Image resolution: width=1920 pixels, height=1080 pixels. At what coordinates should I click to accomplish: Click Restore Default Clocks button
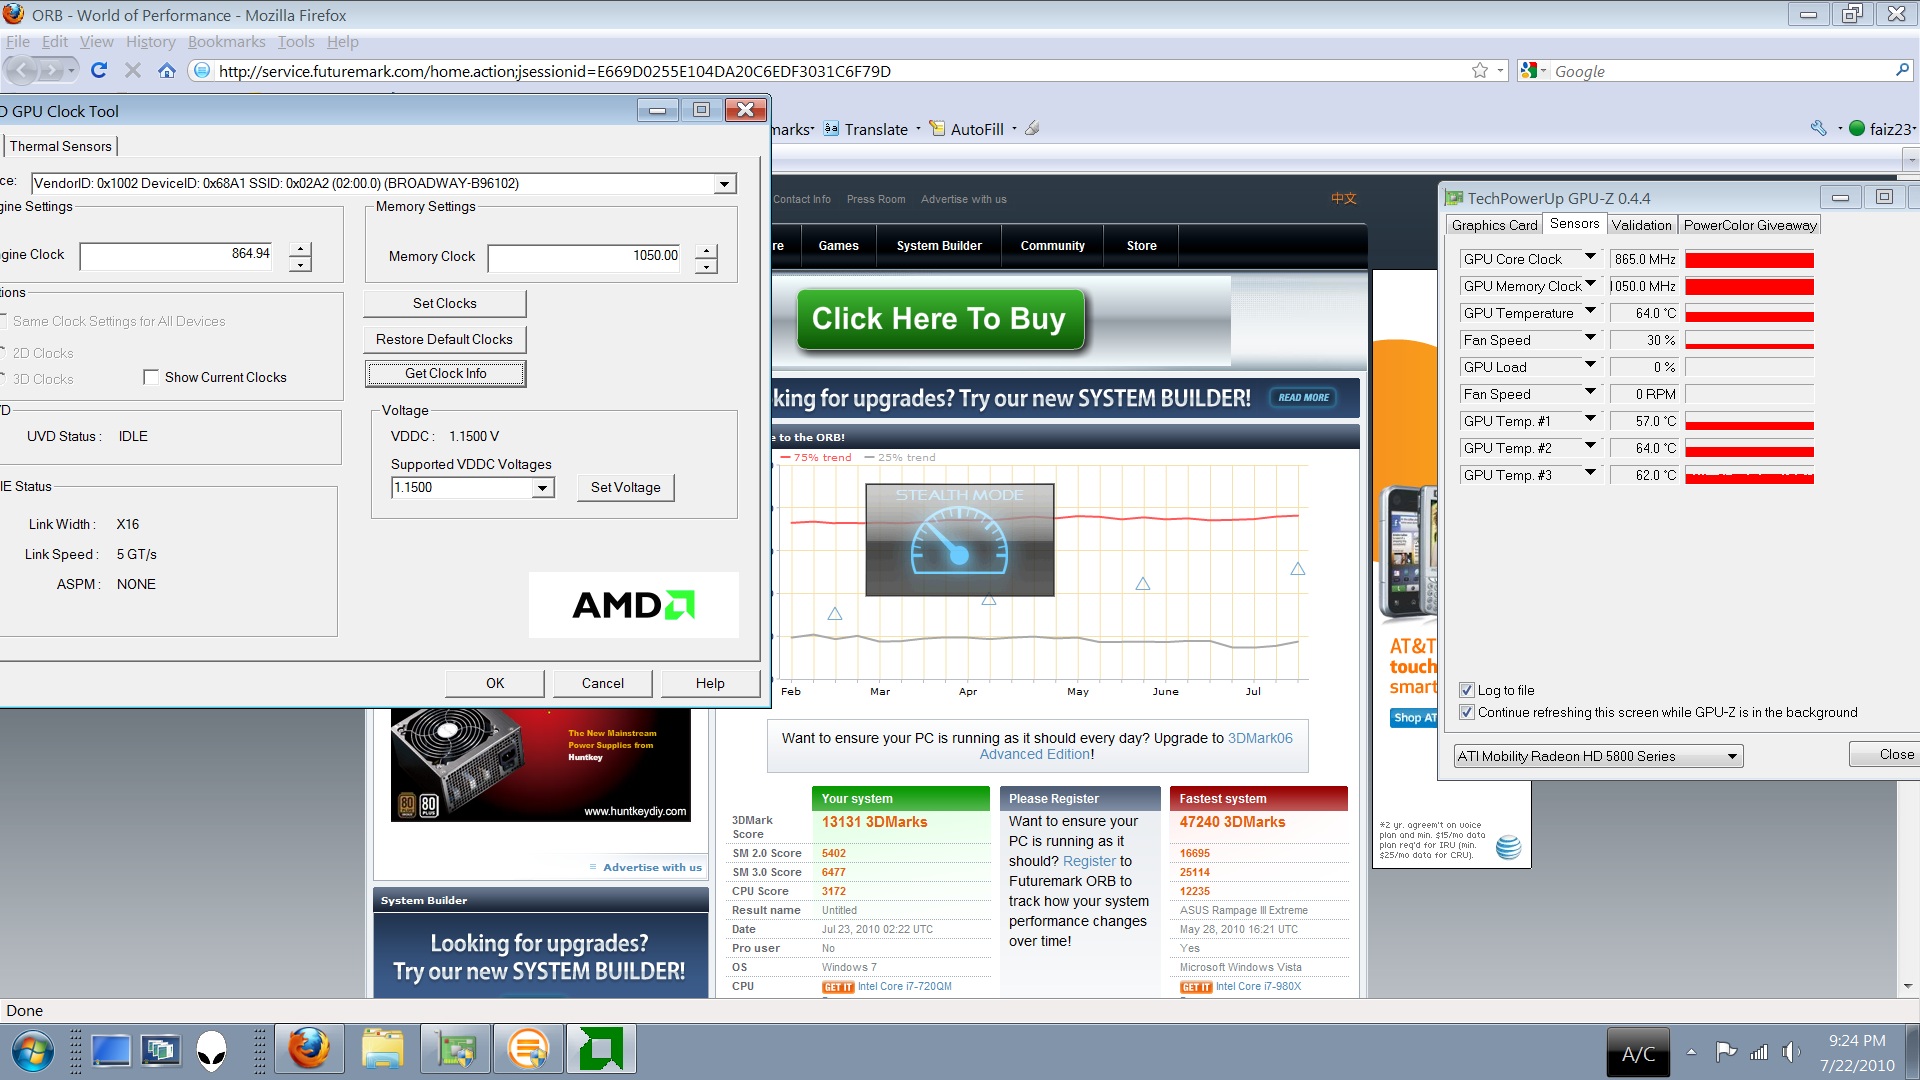(x=444, y=339)
